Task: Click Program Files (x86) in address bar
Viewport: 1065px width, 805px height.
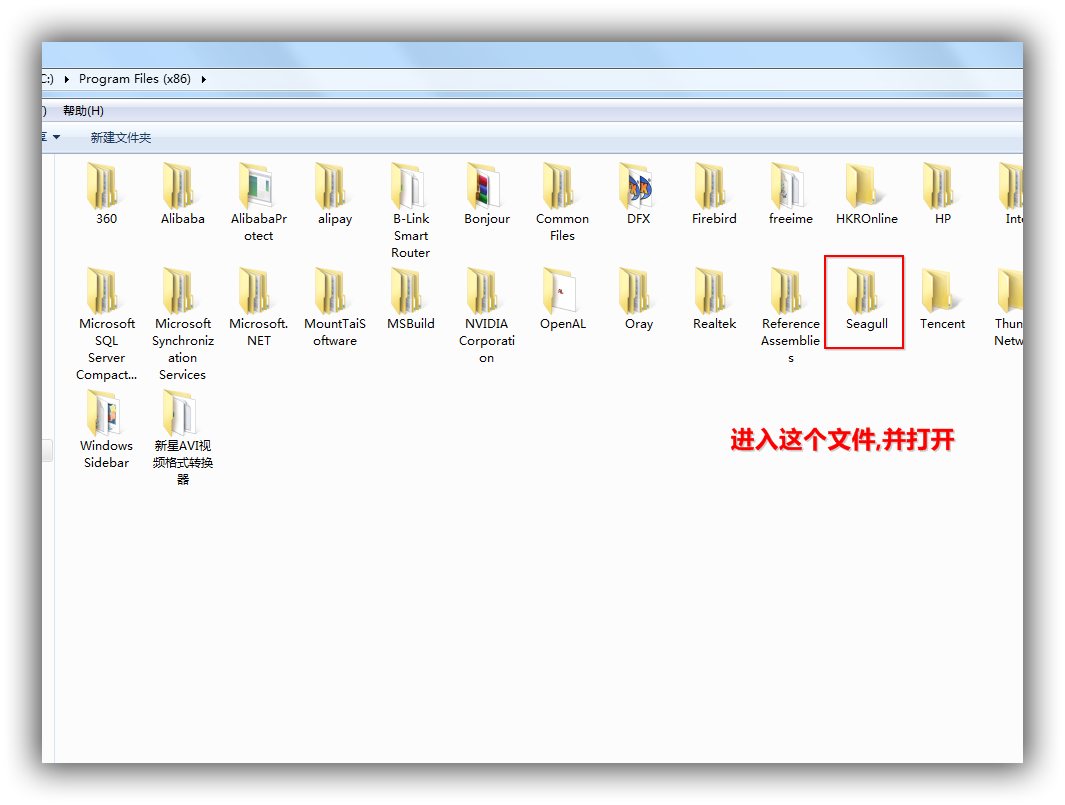Action: click(x=134, y=79)
